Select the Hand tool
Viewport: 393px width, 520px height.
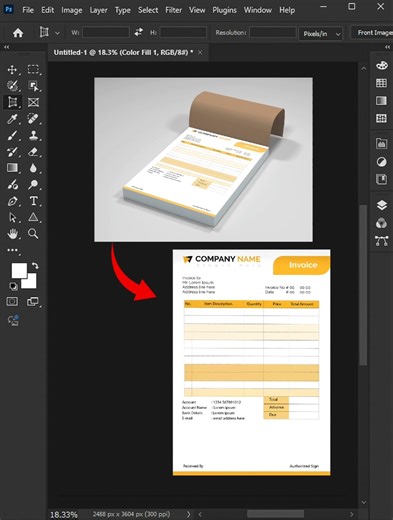click(12, 234)
